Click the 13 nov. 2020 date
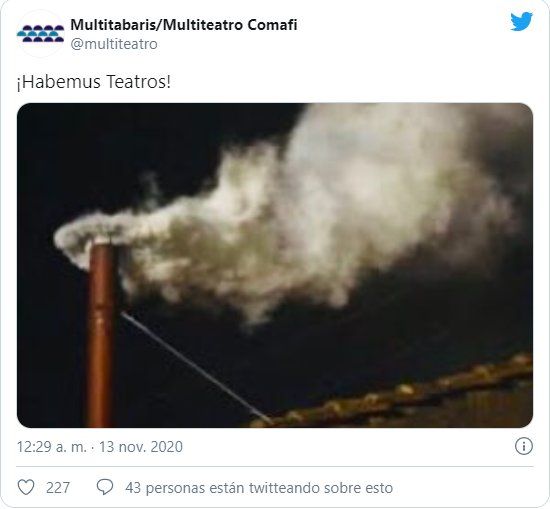 141,447
